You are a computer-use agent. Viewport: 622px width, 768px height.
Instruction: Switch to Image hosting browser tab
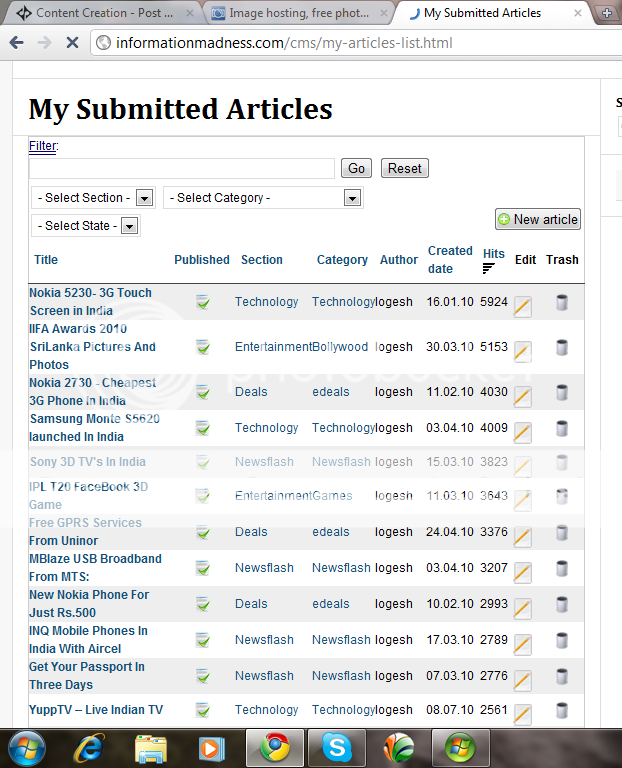(x=297, y=13)
